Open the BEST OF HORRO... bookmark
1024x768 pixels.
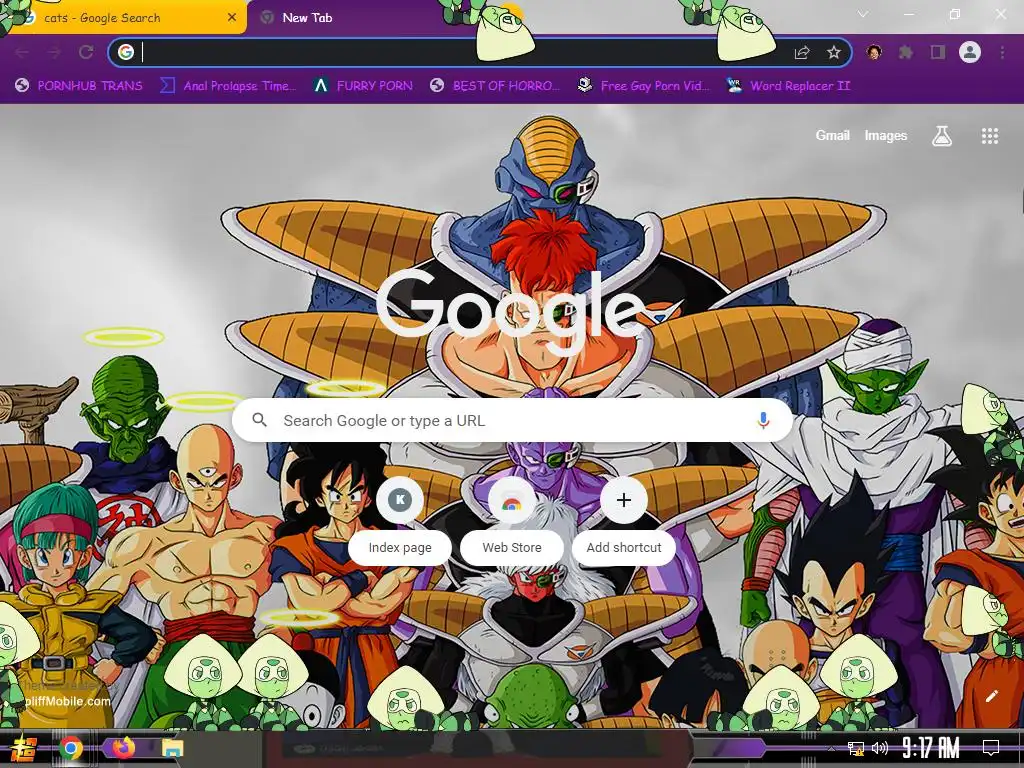pyautogui.click(x=495, y=86)
